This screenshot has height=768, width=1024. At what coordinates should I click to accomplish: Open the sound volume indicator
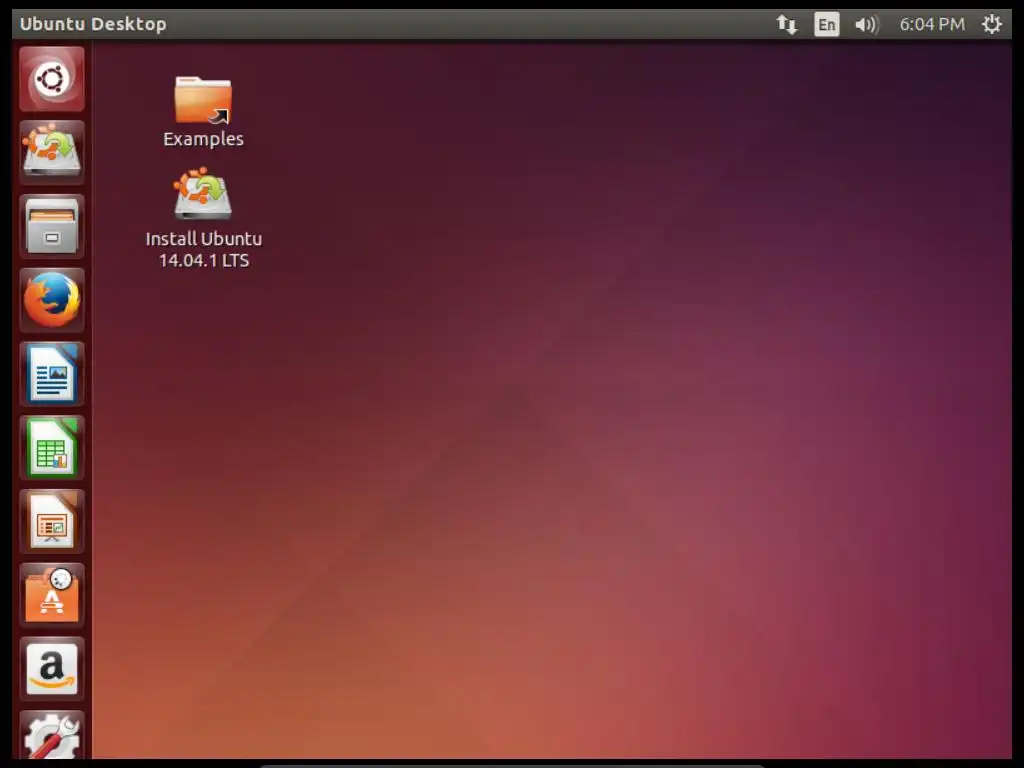(867, 25)
